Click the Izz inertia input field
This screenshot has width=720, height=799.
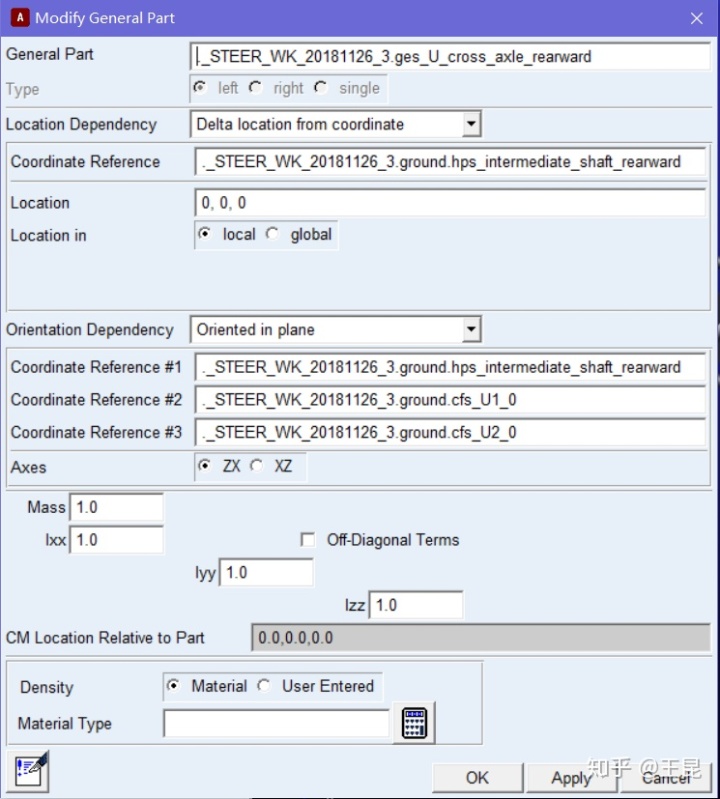click(x=416, y=605)
